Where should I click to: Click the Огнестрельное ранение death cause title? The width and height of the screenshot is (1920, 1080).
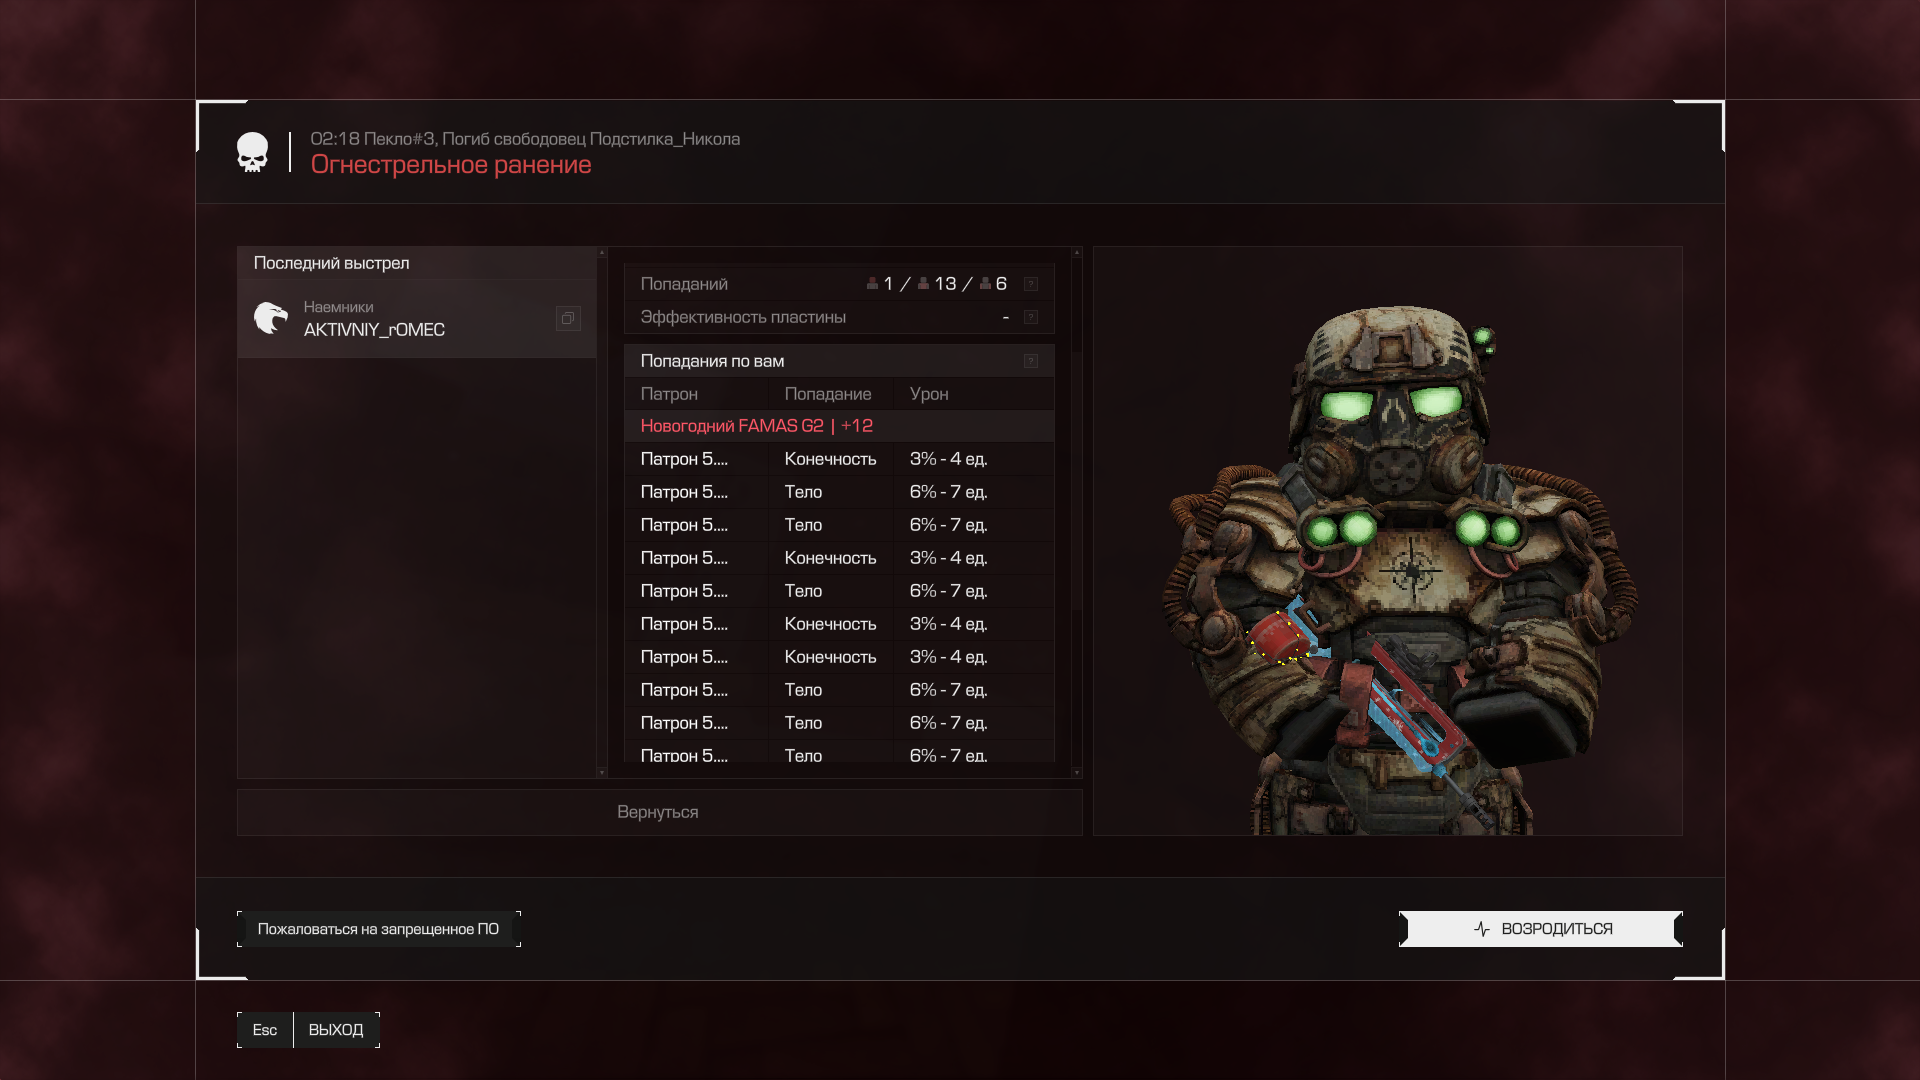[451, 165]
